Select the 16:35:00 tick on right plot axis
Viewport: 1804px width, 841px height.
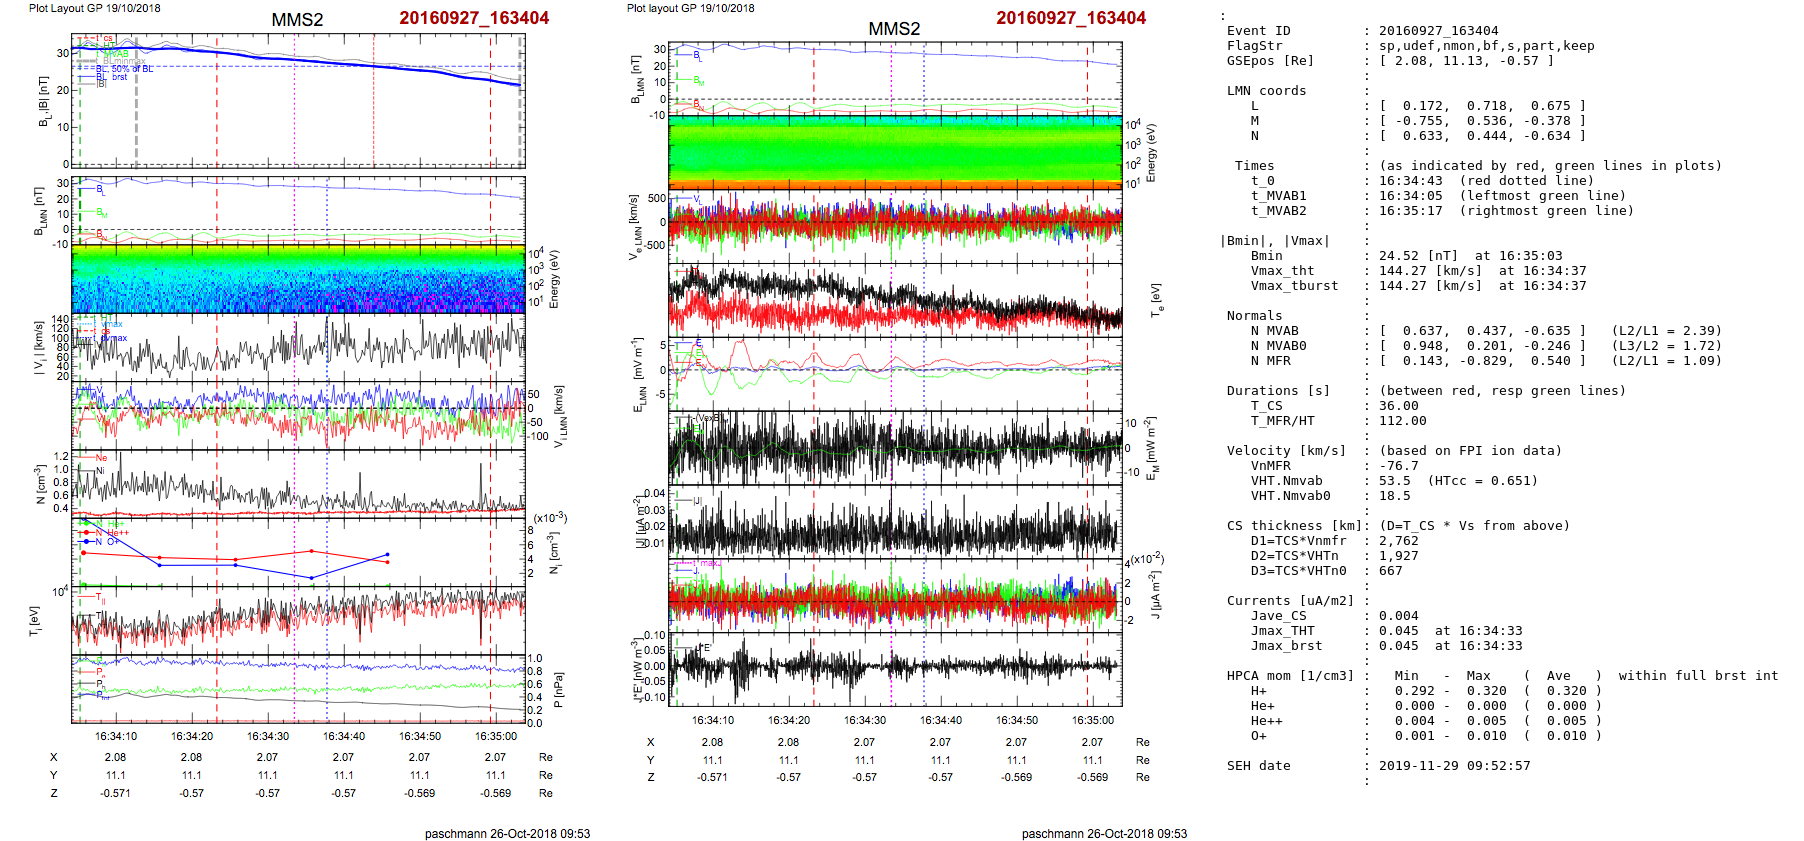[x=1092, y=720]
